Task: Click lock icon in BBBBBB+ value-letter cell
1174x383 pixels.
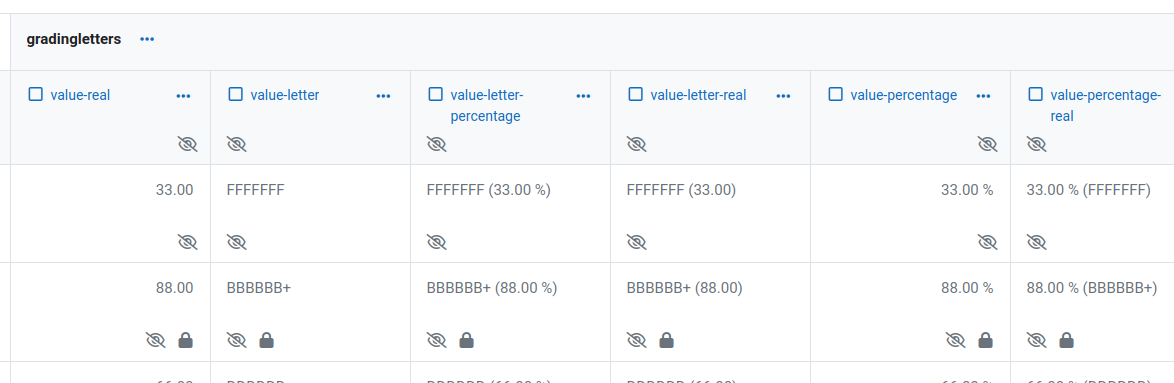Action: [x=266, y=340]
